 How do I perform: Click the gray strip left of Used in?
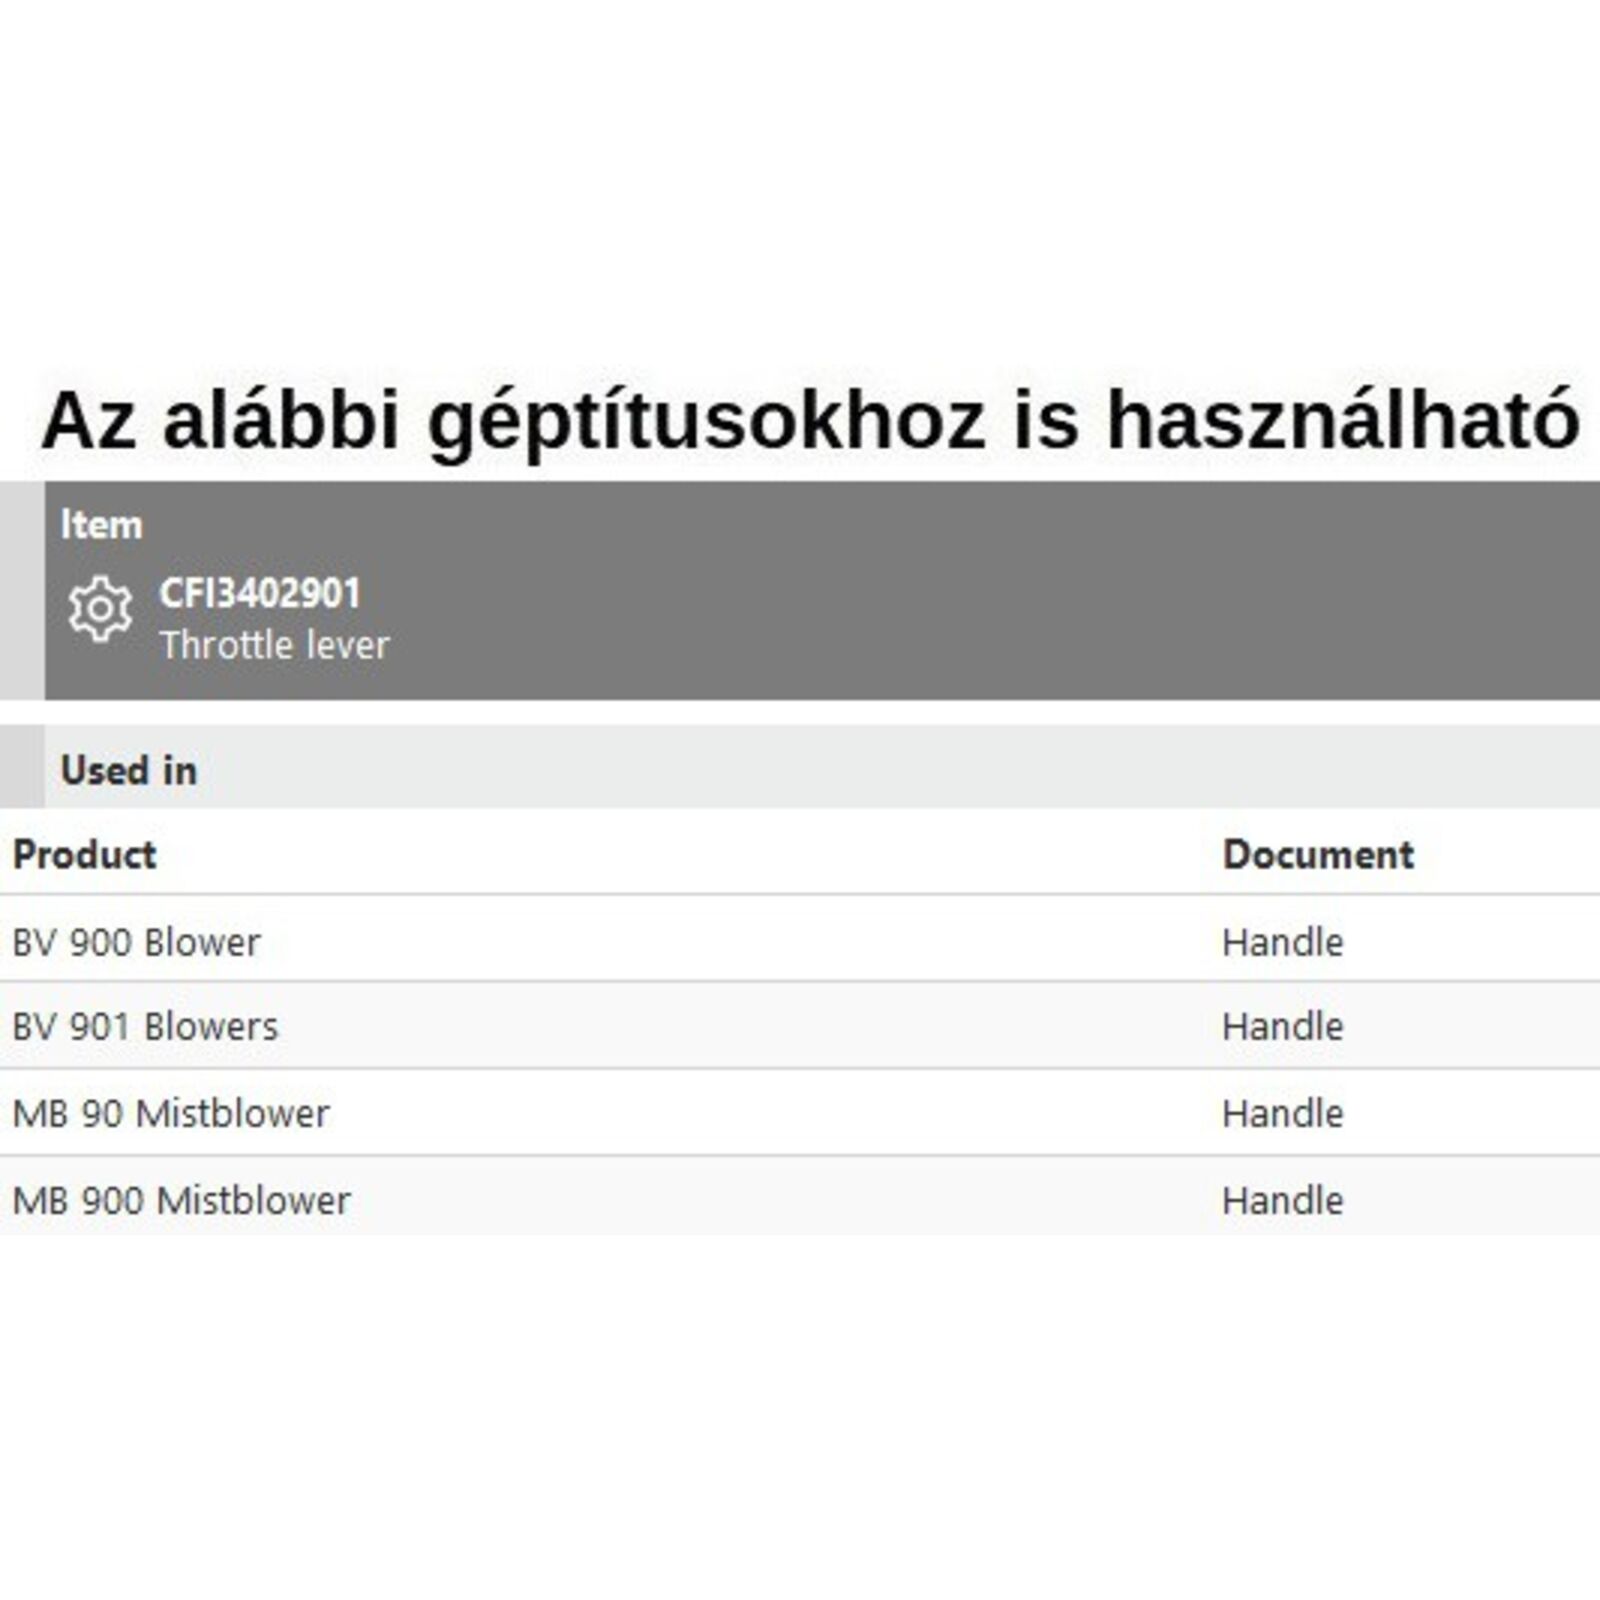(x=21, y=766)
